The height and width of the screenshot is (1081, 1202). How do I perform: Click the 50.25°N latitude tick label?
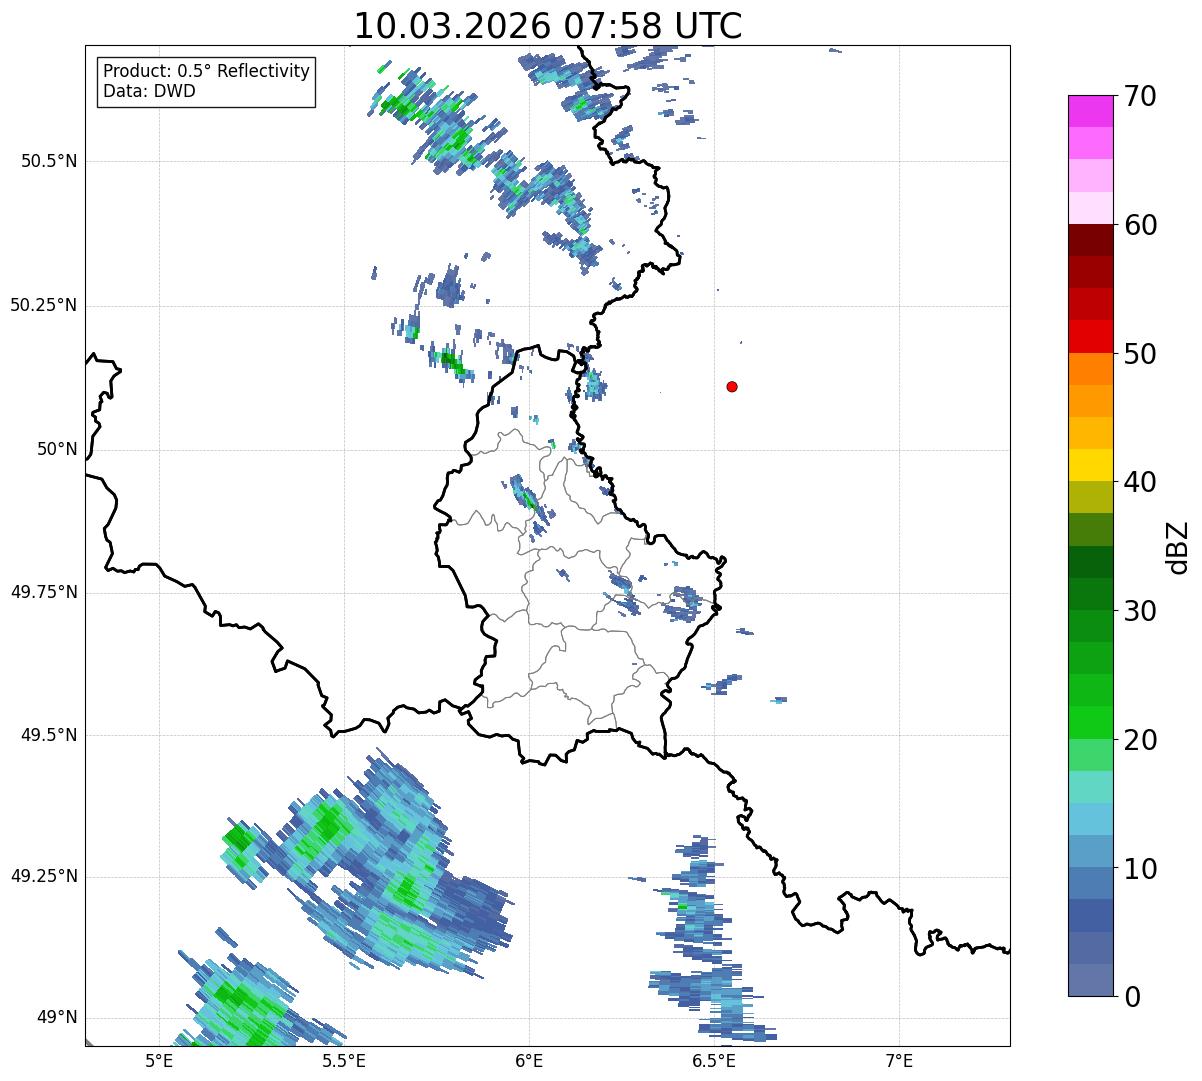(43, 305)
